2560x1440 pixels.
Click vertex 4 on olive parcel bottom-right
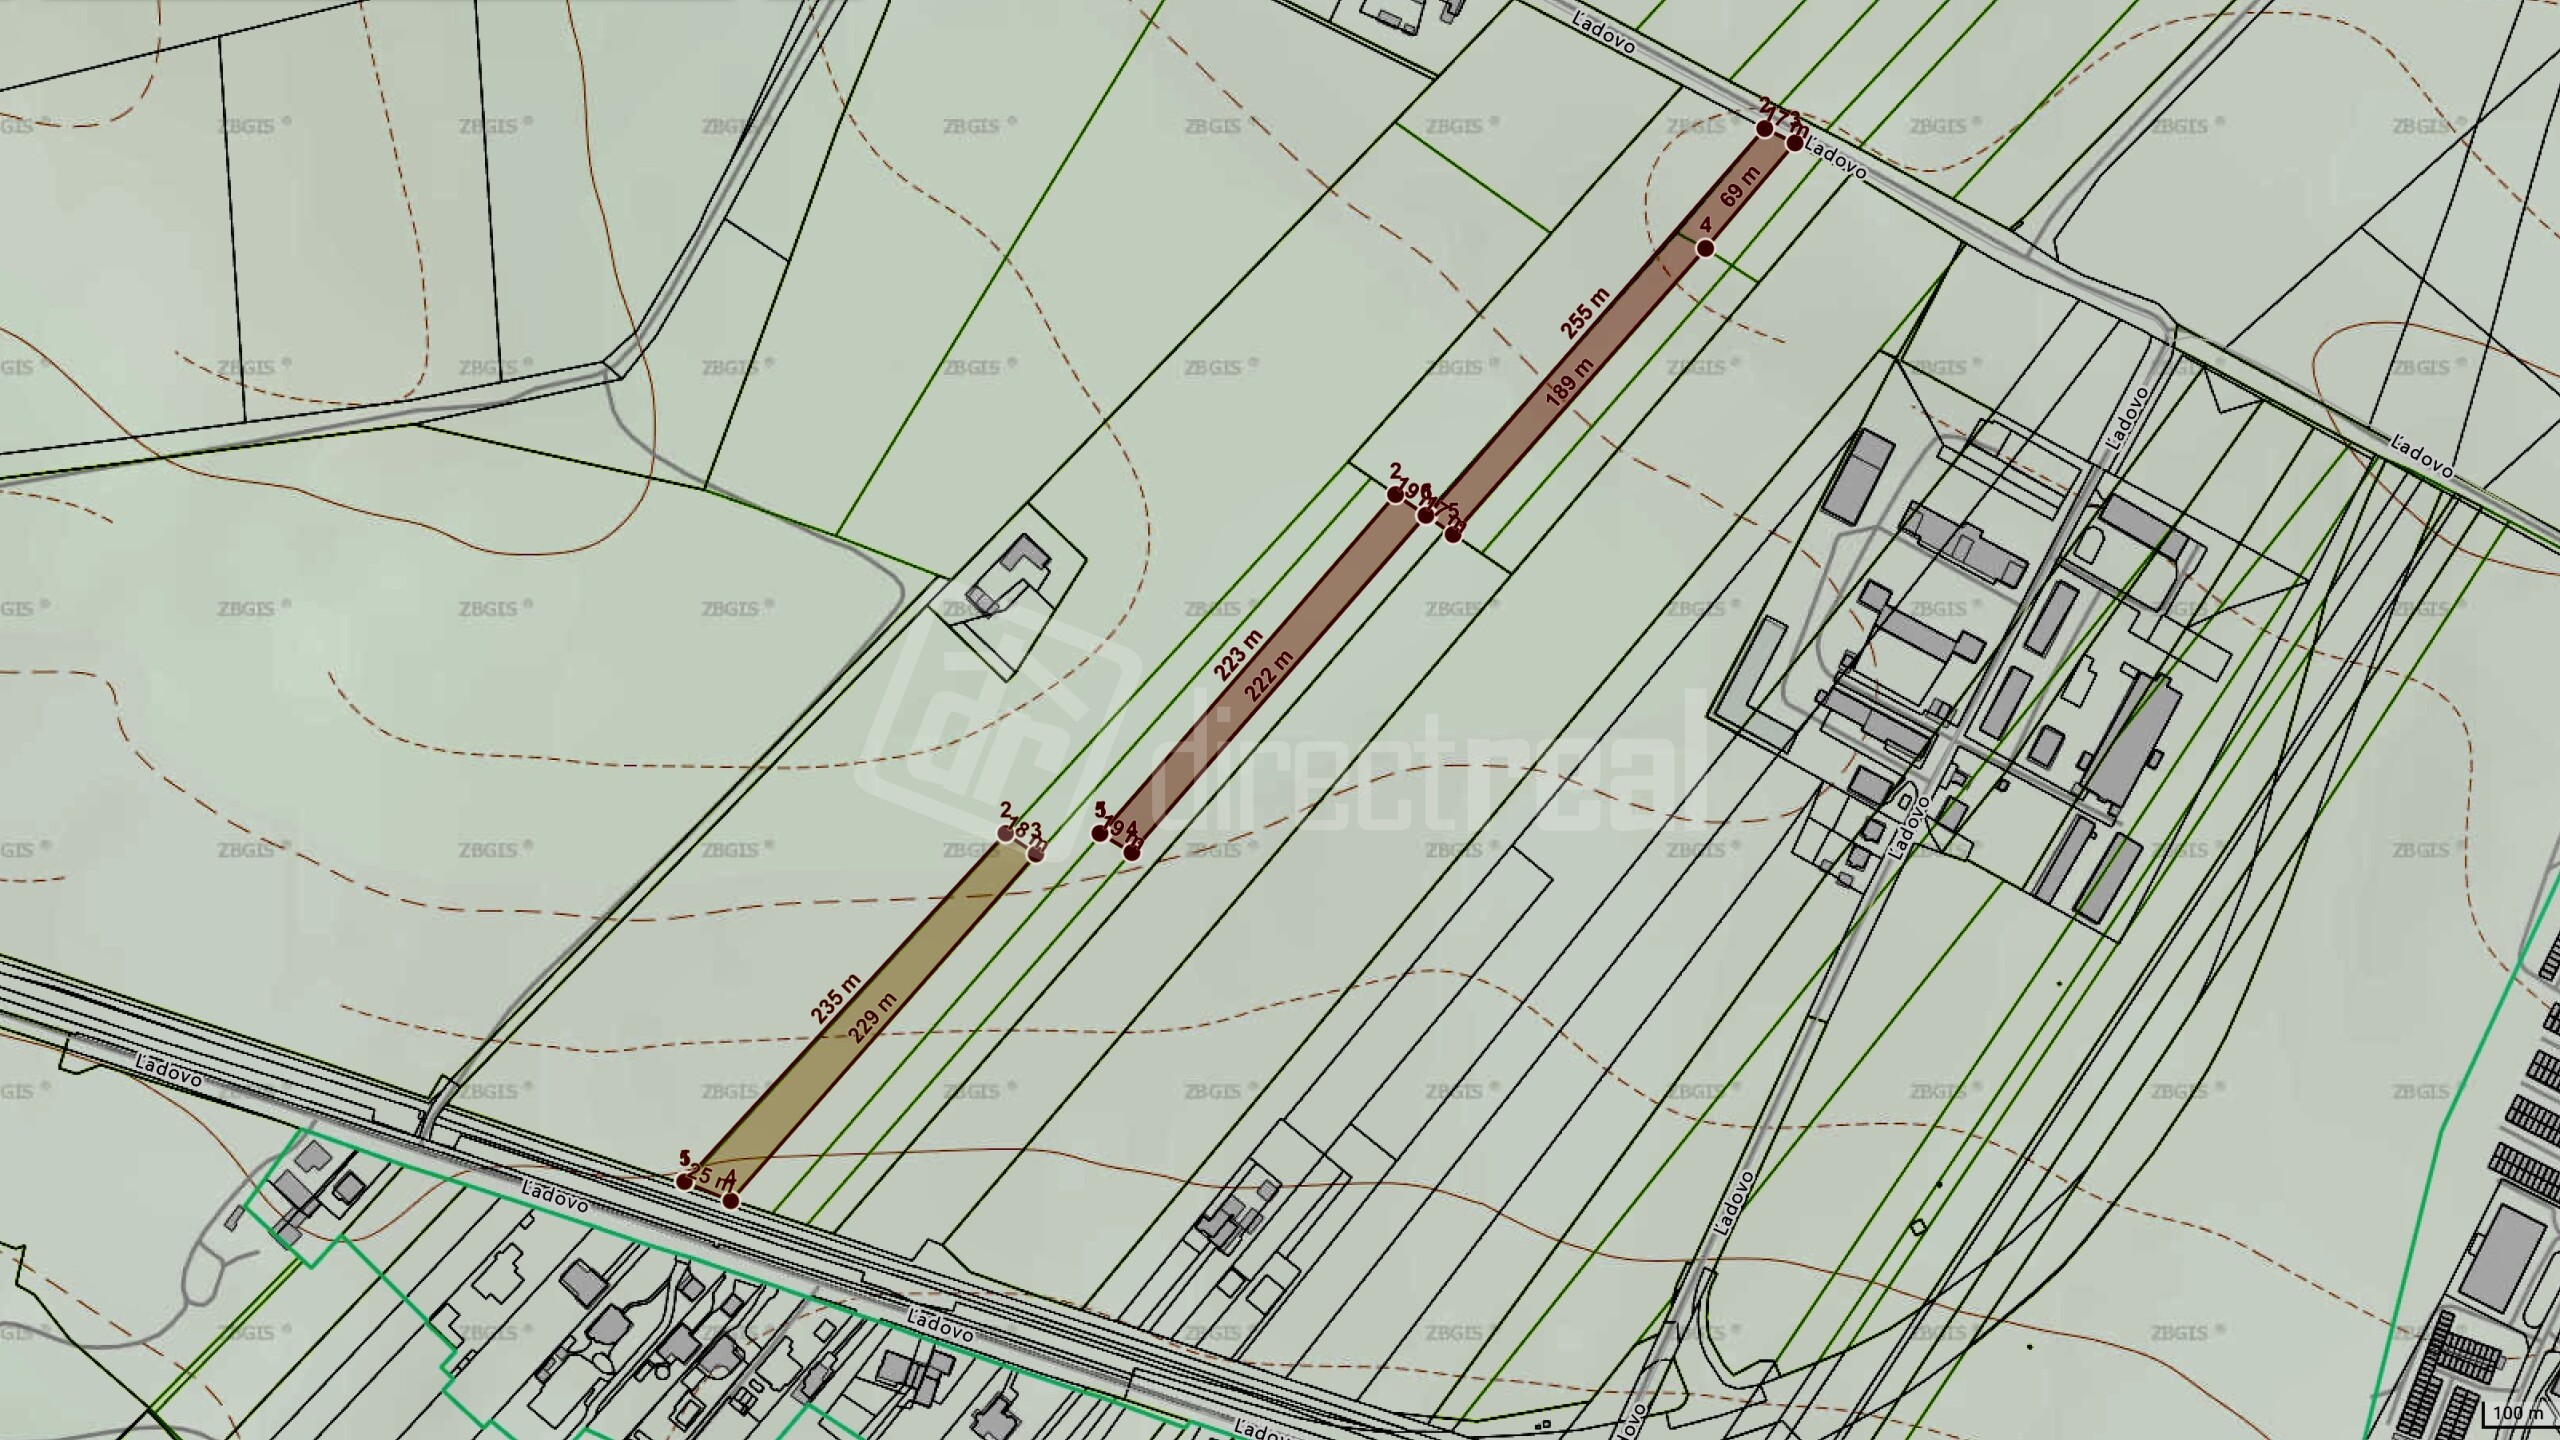(731, 1200)
